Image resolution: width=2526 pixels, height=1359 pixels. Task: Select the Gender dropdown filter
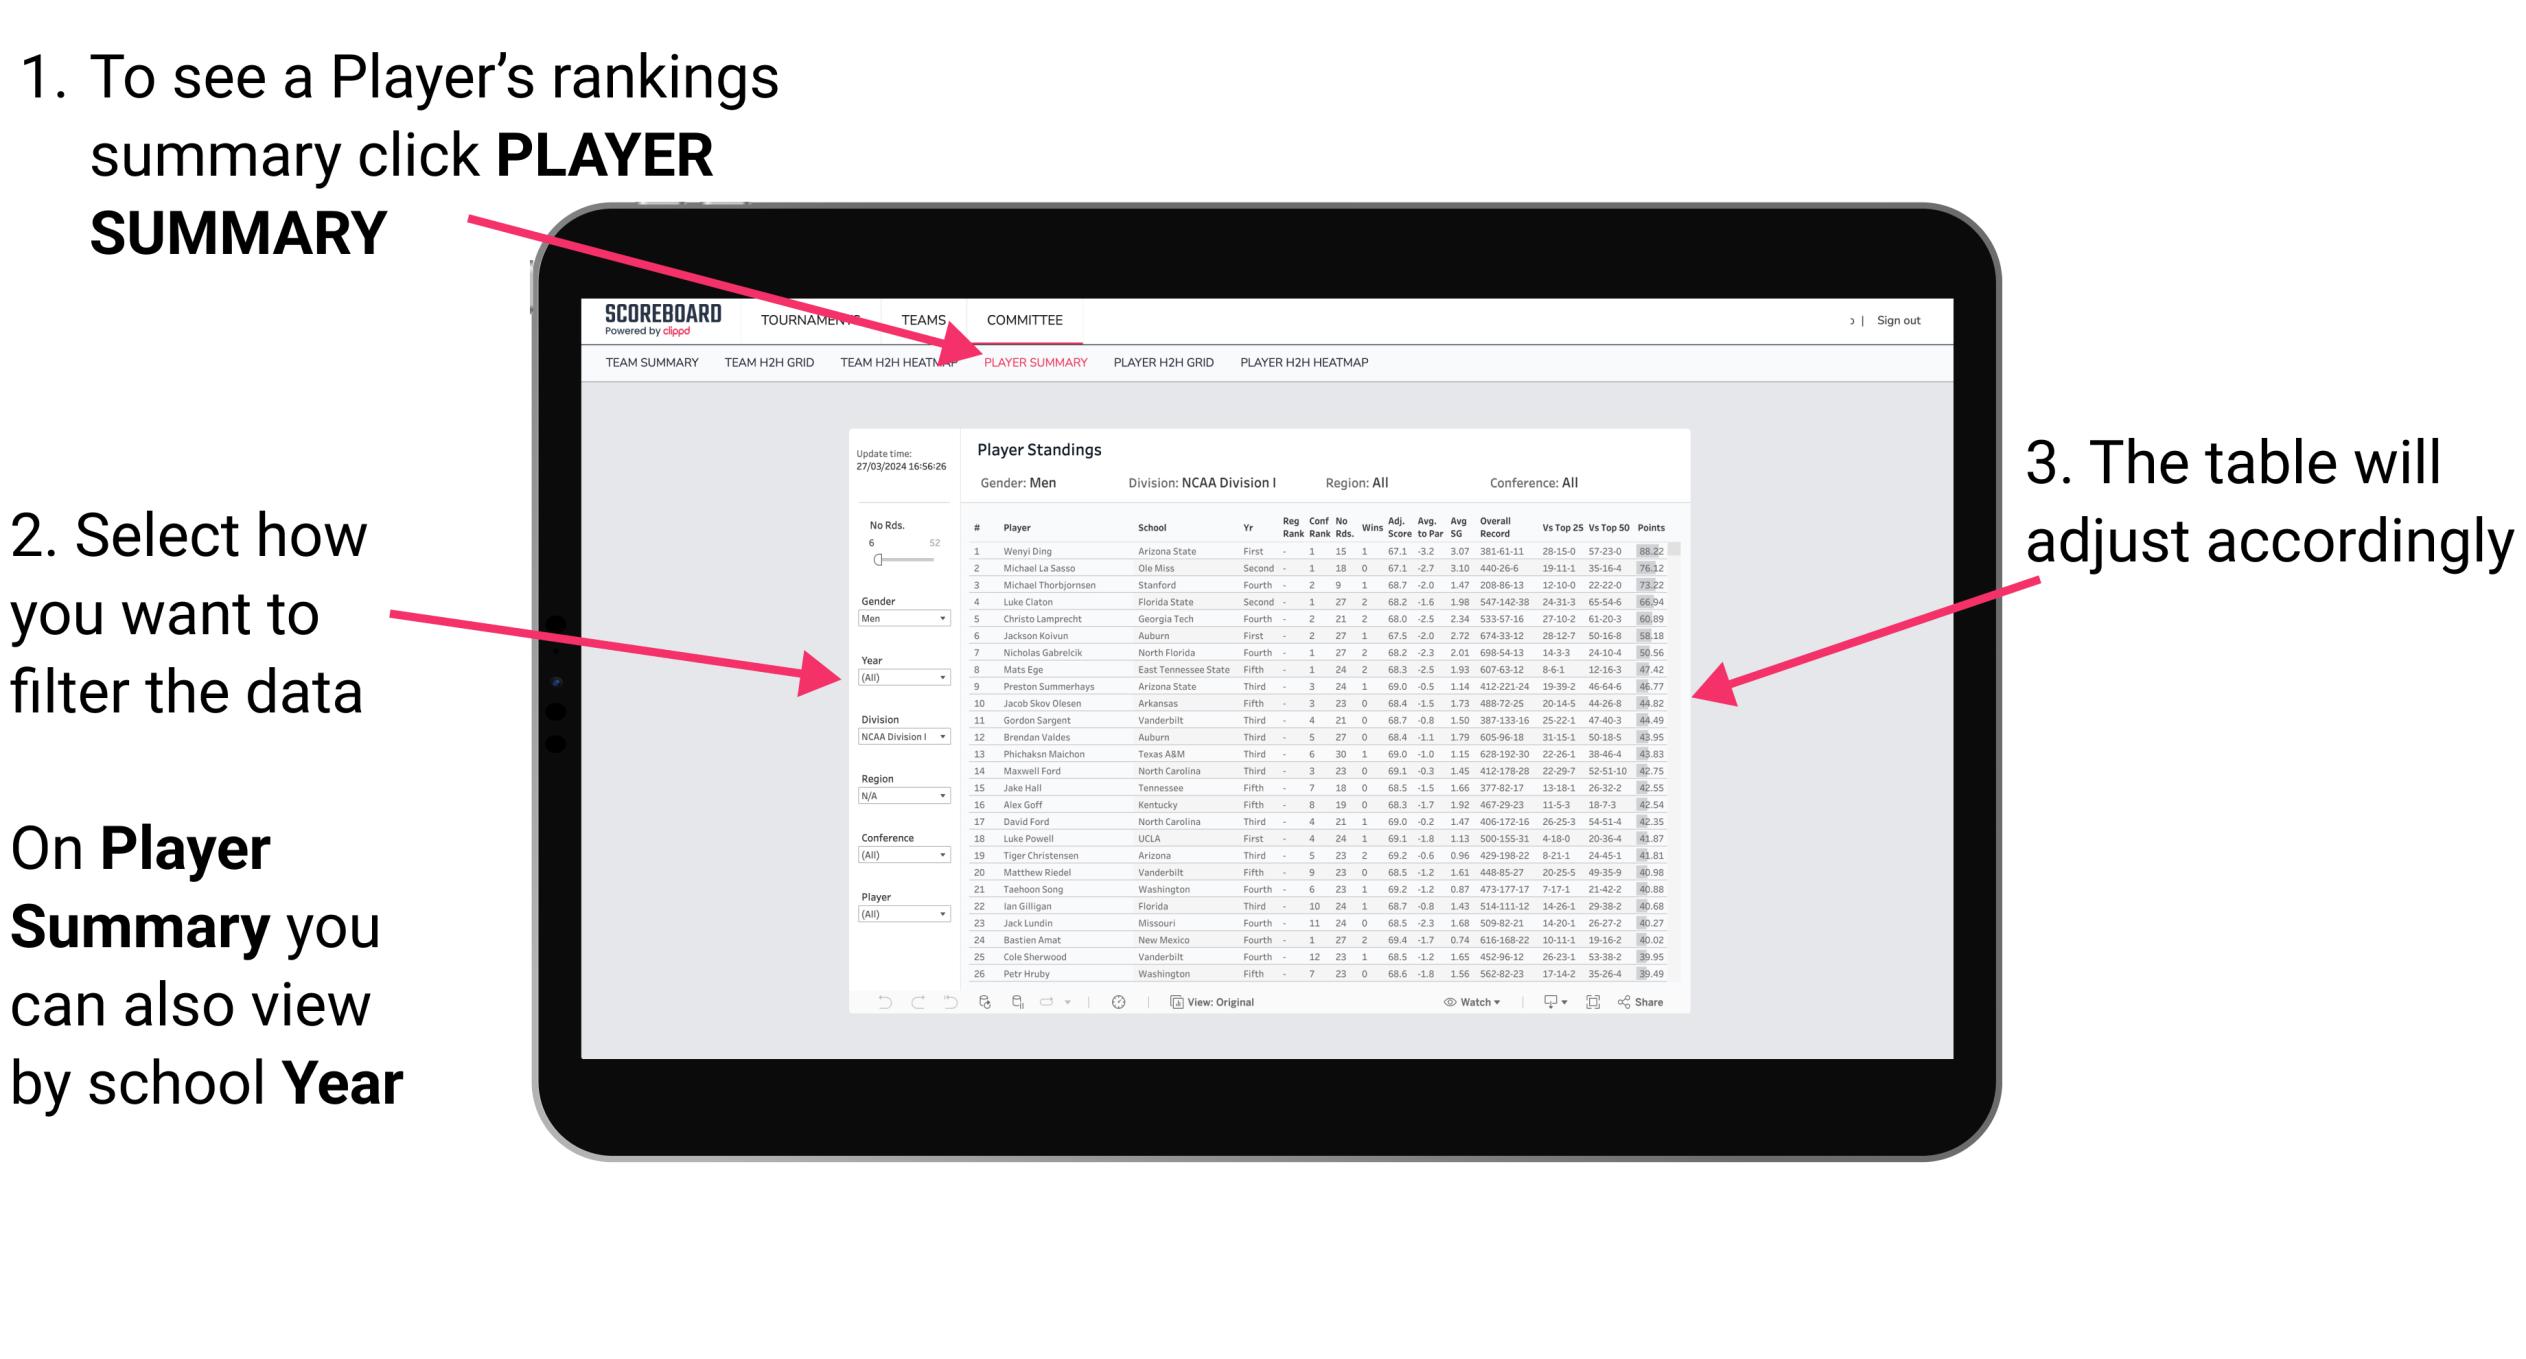[x=903, y=618]
